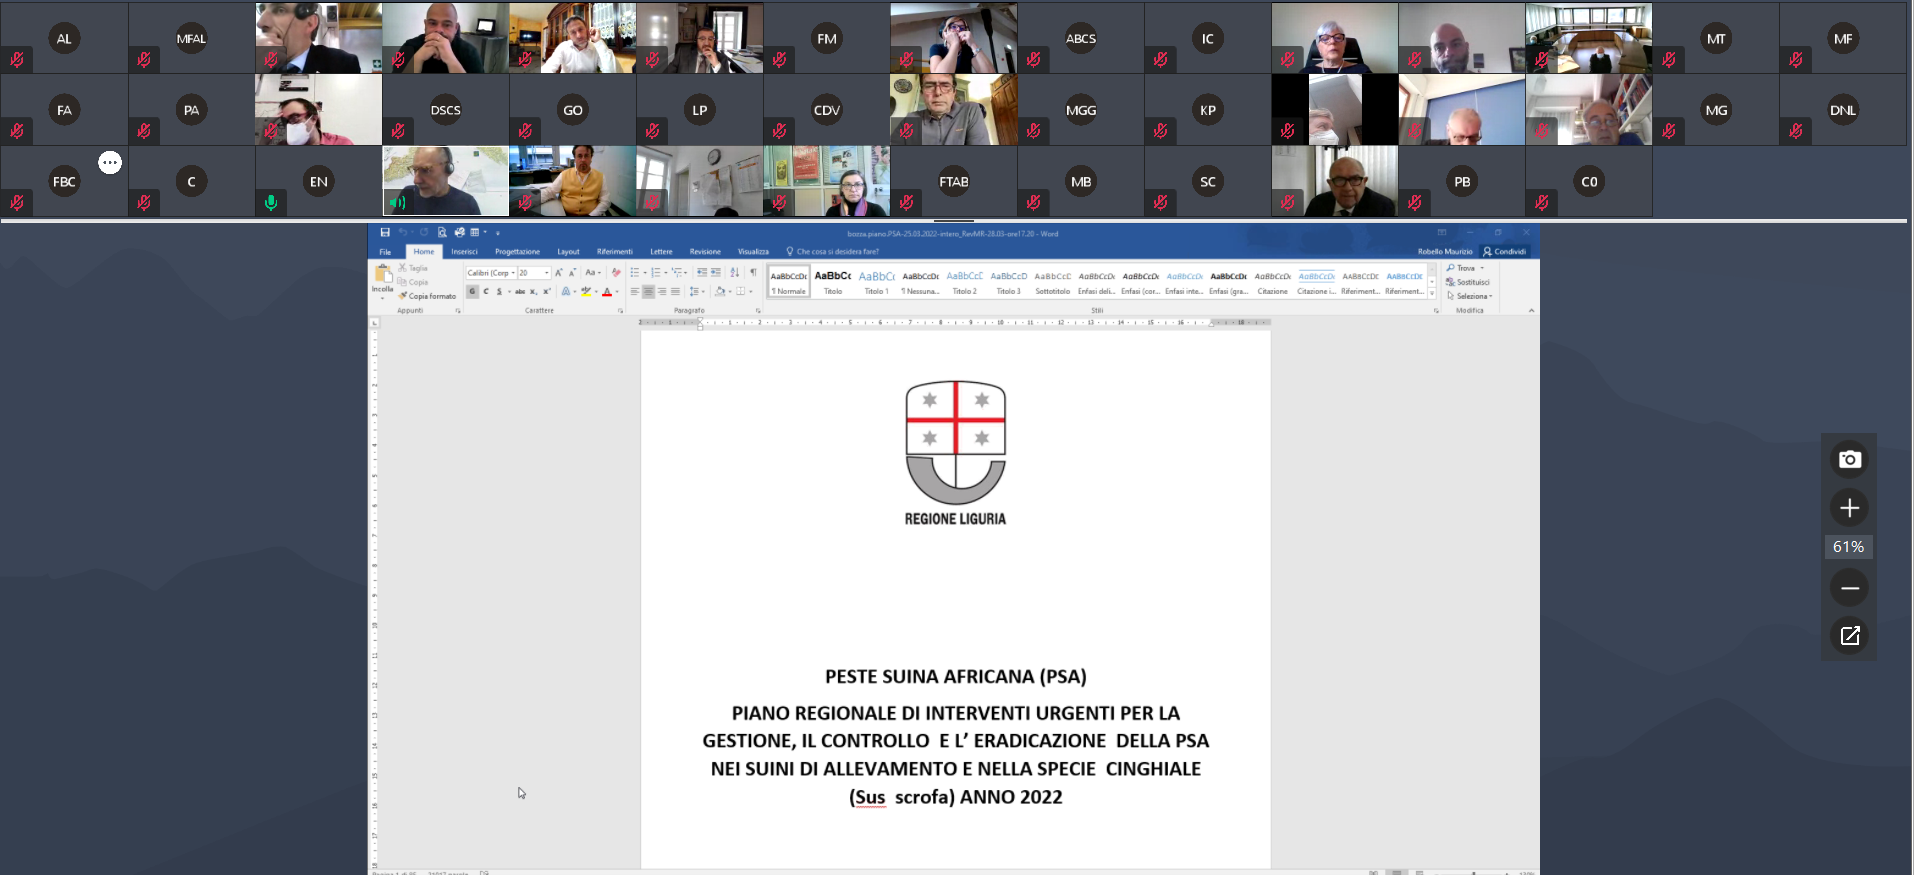Viewport: 1914px width, 875px height.
Task: Open text effects glowing A icon
Action: click(x=566, y=291)
